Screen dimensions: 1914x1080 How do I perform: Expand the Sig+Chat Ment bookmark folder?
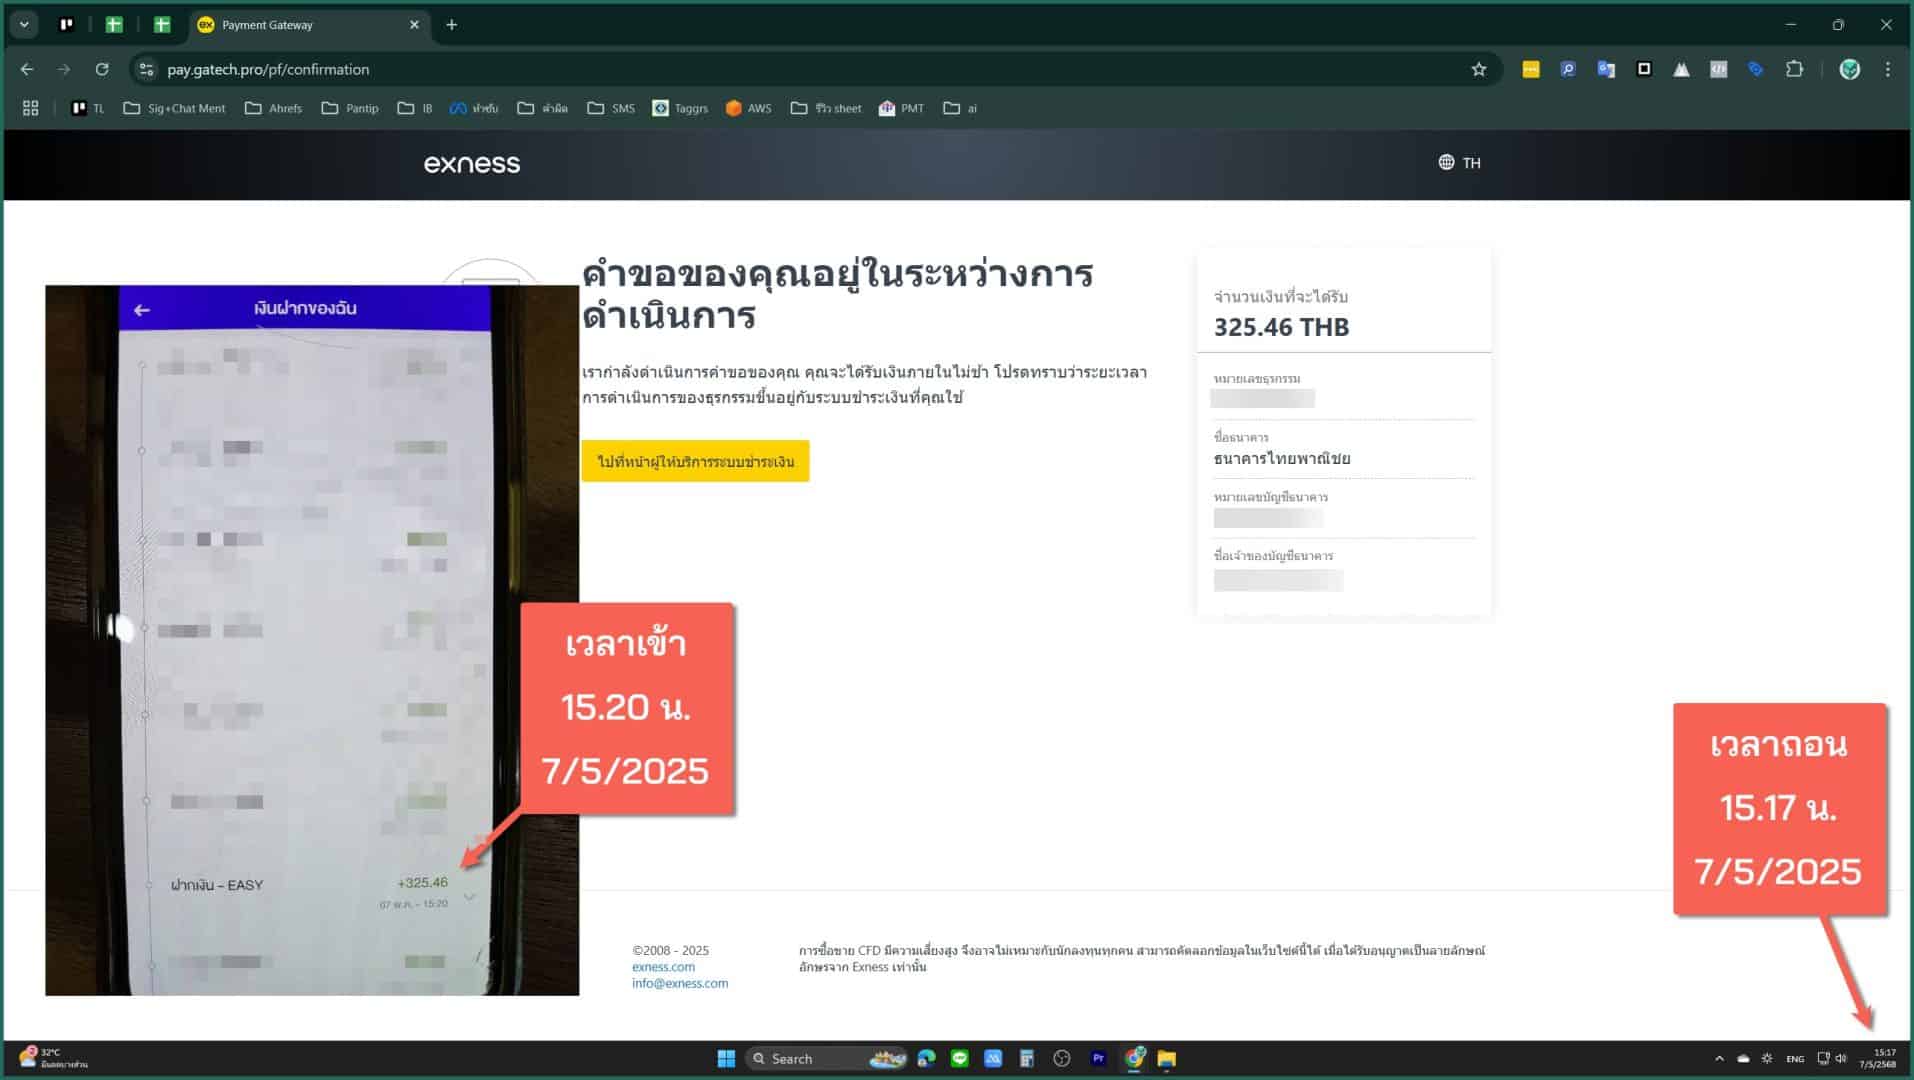click(x=174, y=108)
